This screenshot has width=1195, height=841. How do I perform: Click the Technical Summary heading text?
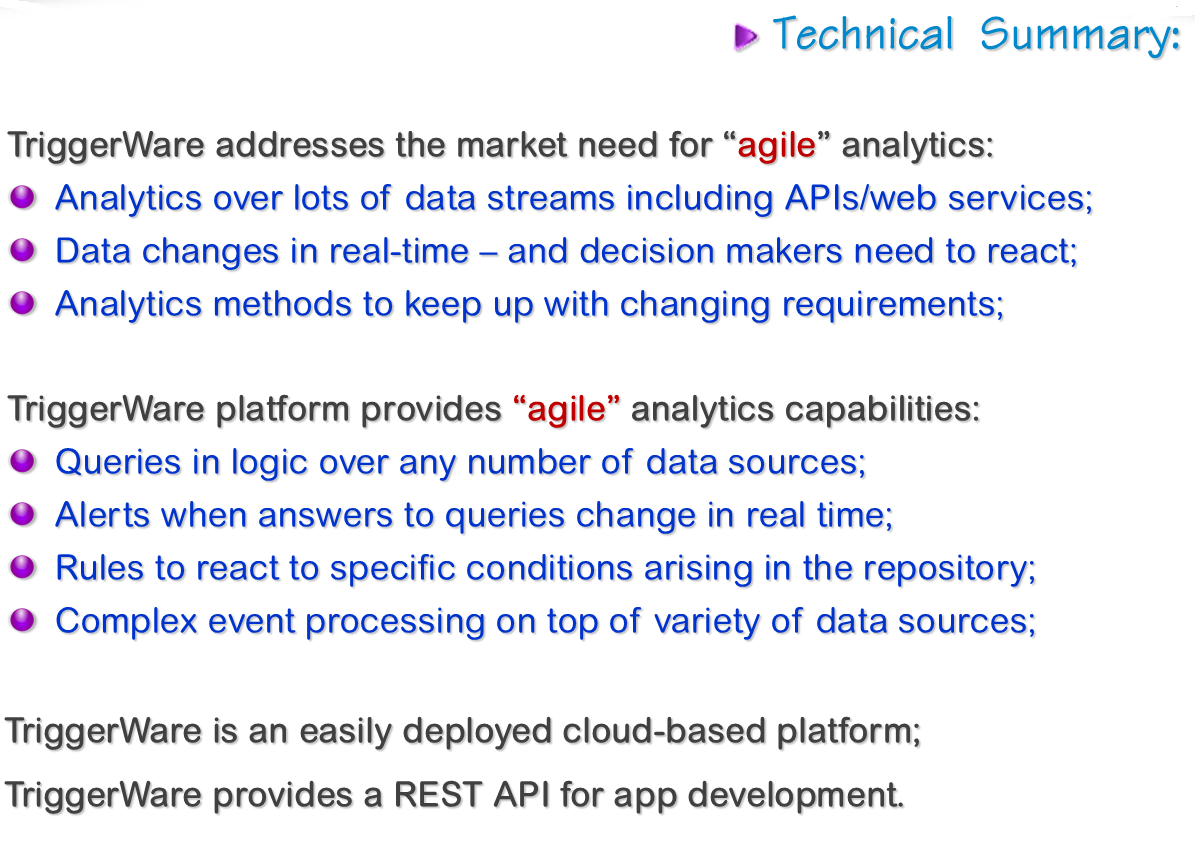click(977, 35)
